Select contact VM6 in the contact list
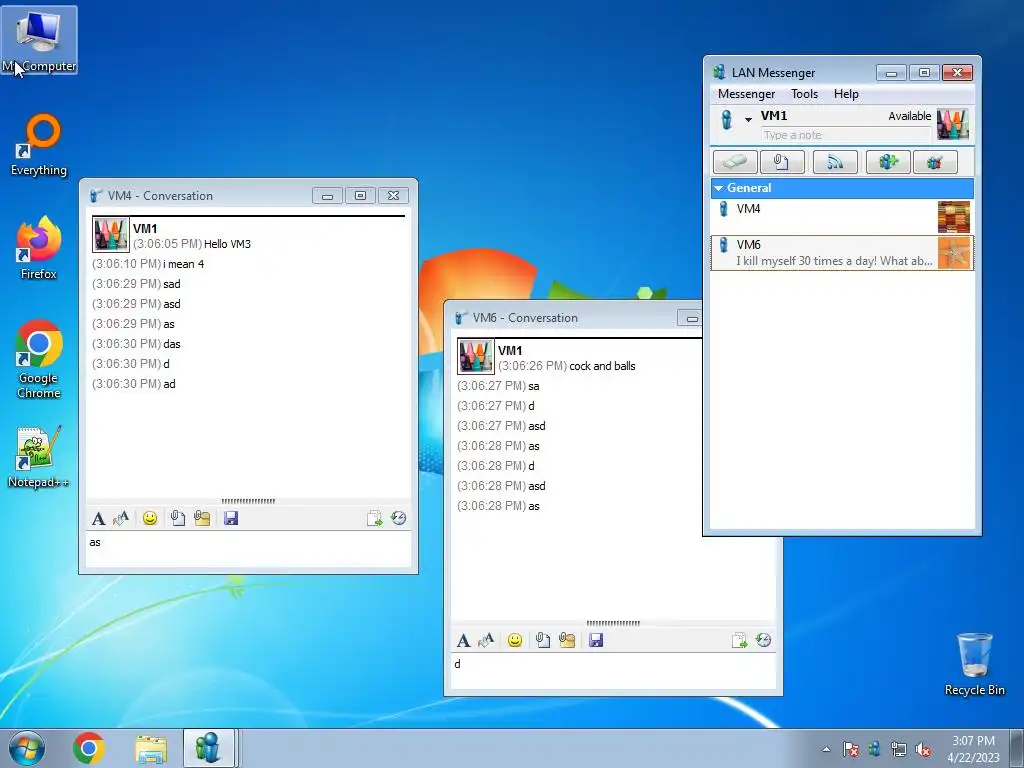Image resolution: width=1024 pixels, height=768 pixels. point(842,253)
